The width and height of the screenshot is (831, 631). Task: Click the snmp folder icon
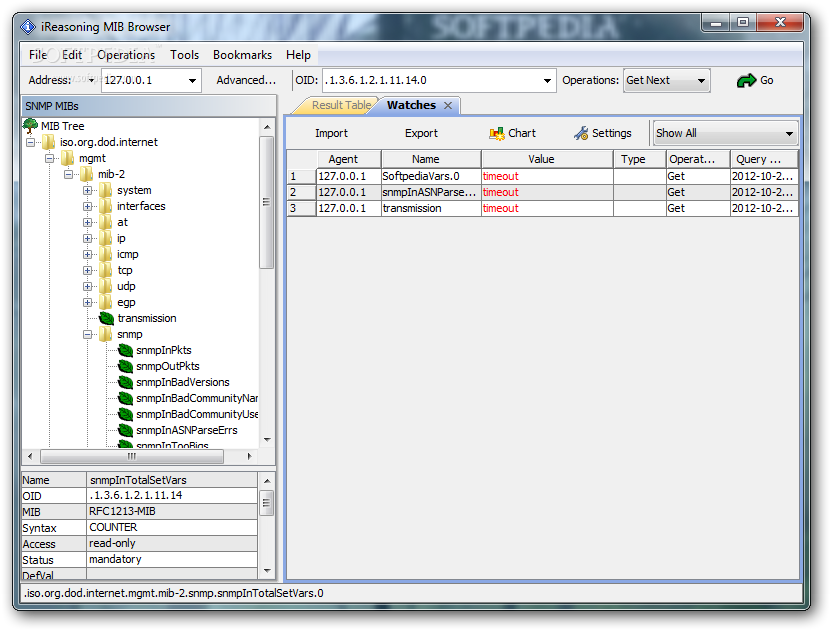tap(106, 334)
